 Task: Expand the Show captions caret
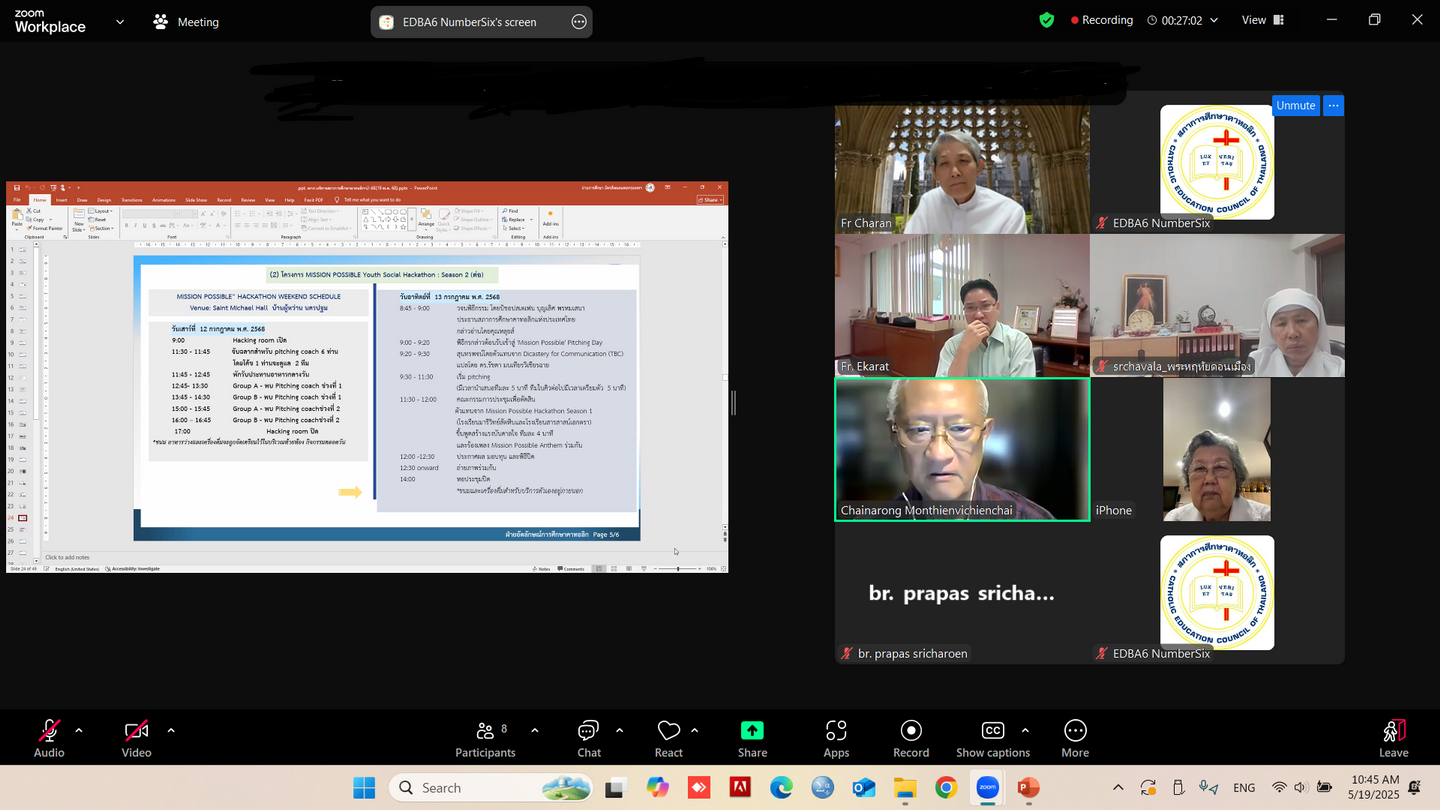[x=1025, y=730]
